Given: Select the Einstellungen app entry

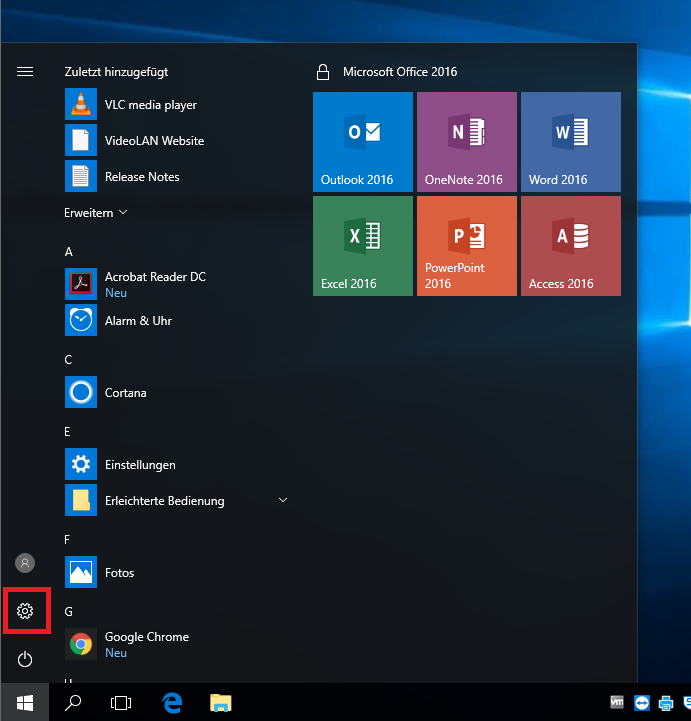Looking at the screenshot, I should (140, 465).
